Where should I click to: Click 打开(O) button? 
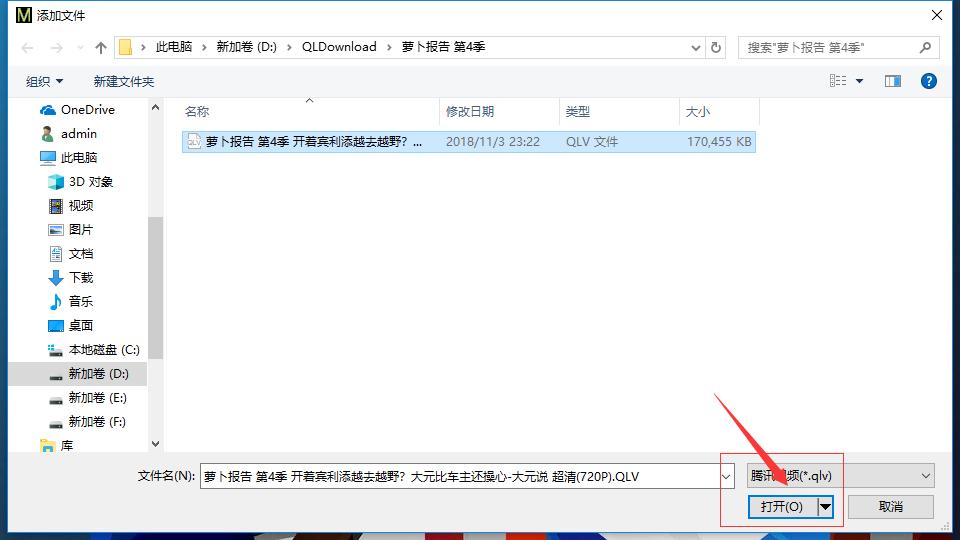pos(782,507)
